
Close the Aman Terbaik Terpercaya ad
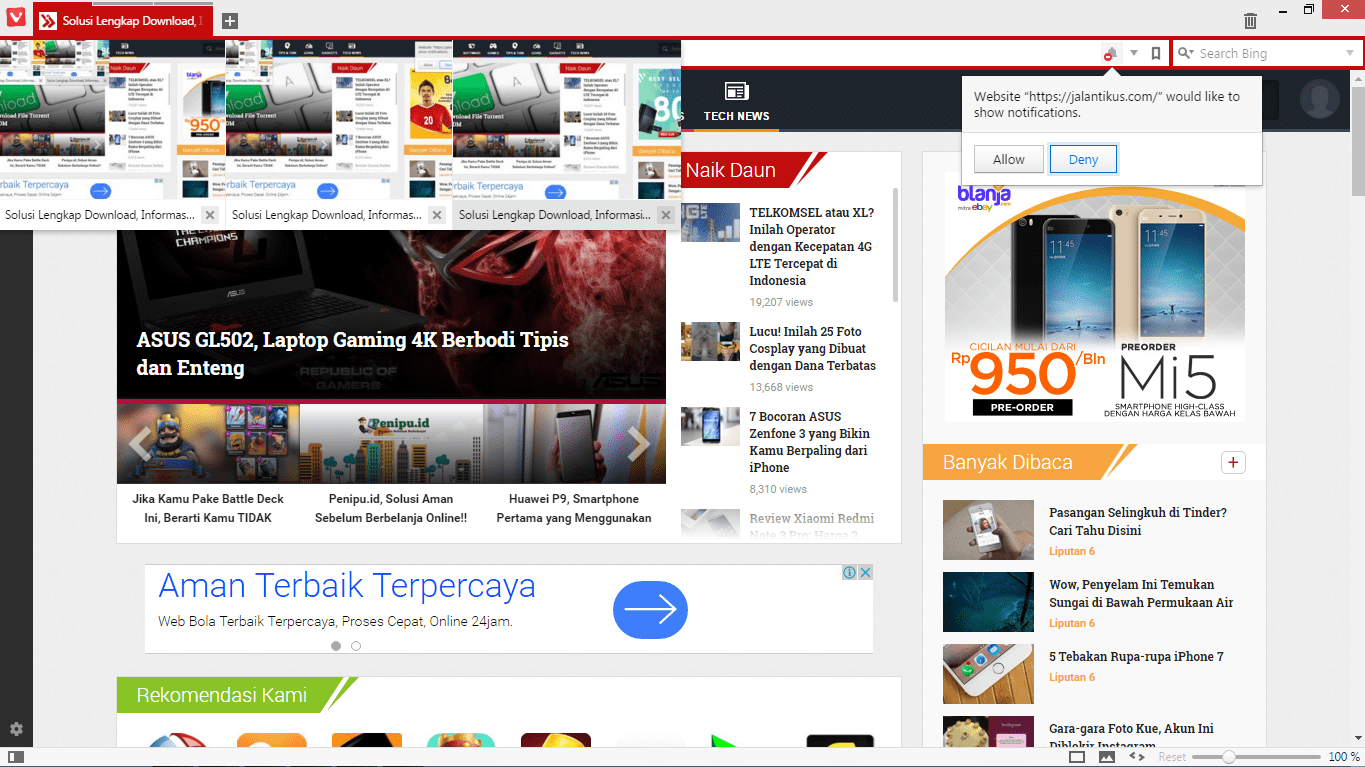pyautogui.click(x=865, y=572)
